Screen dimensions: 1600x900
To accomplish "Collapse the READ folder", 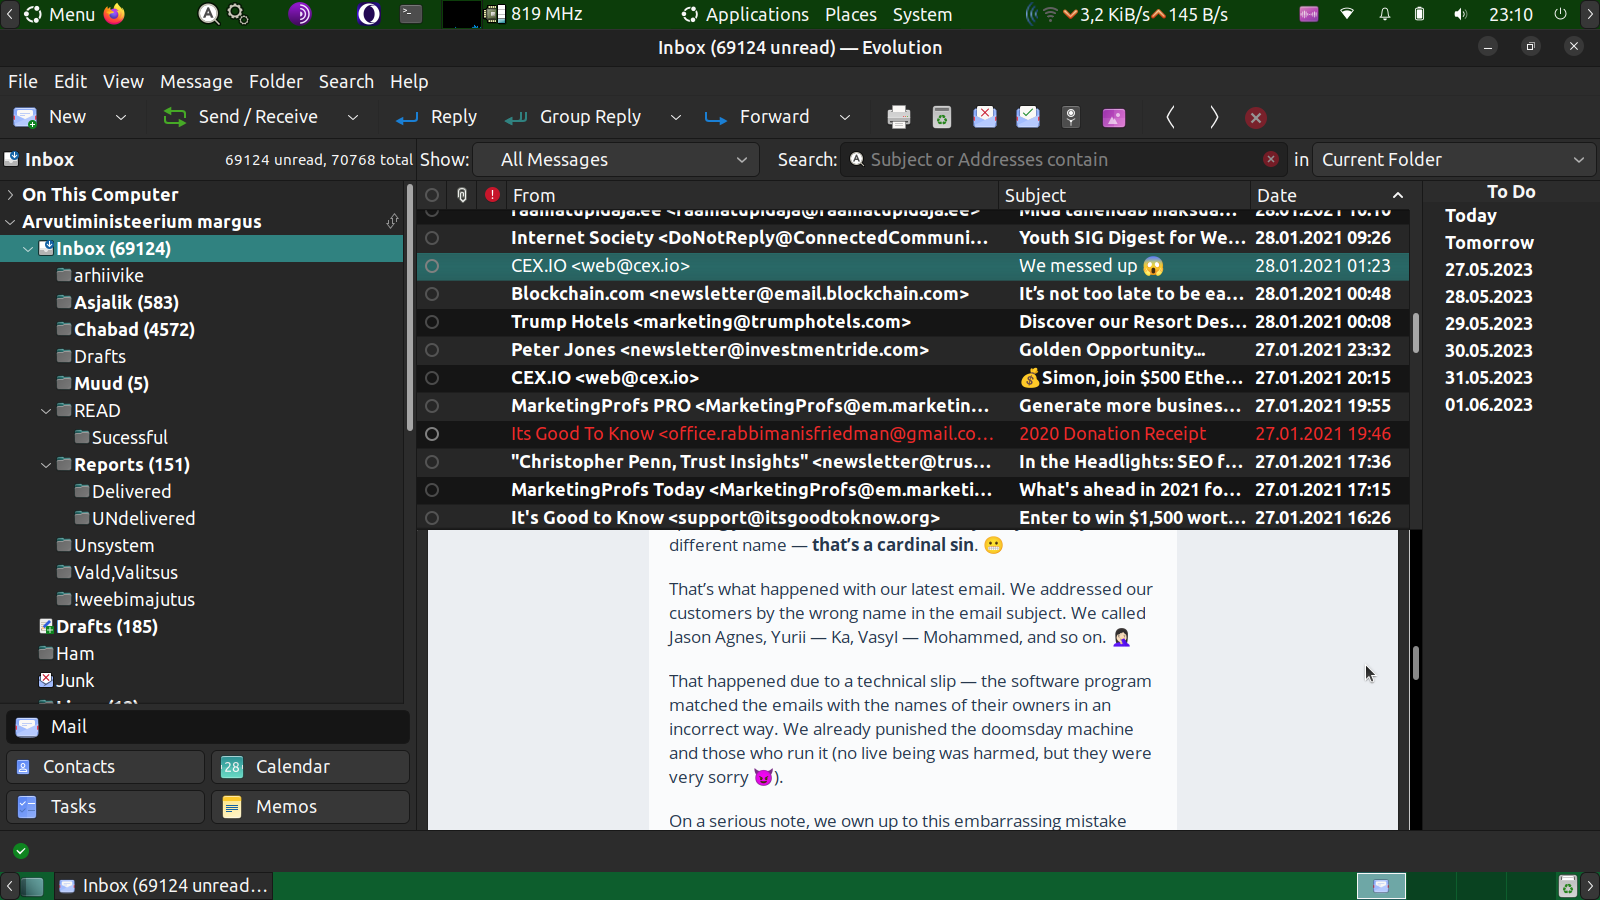I will (46, 410).
